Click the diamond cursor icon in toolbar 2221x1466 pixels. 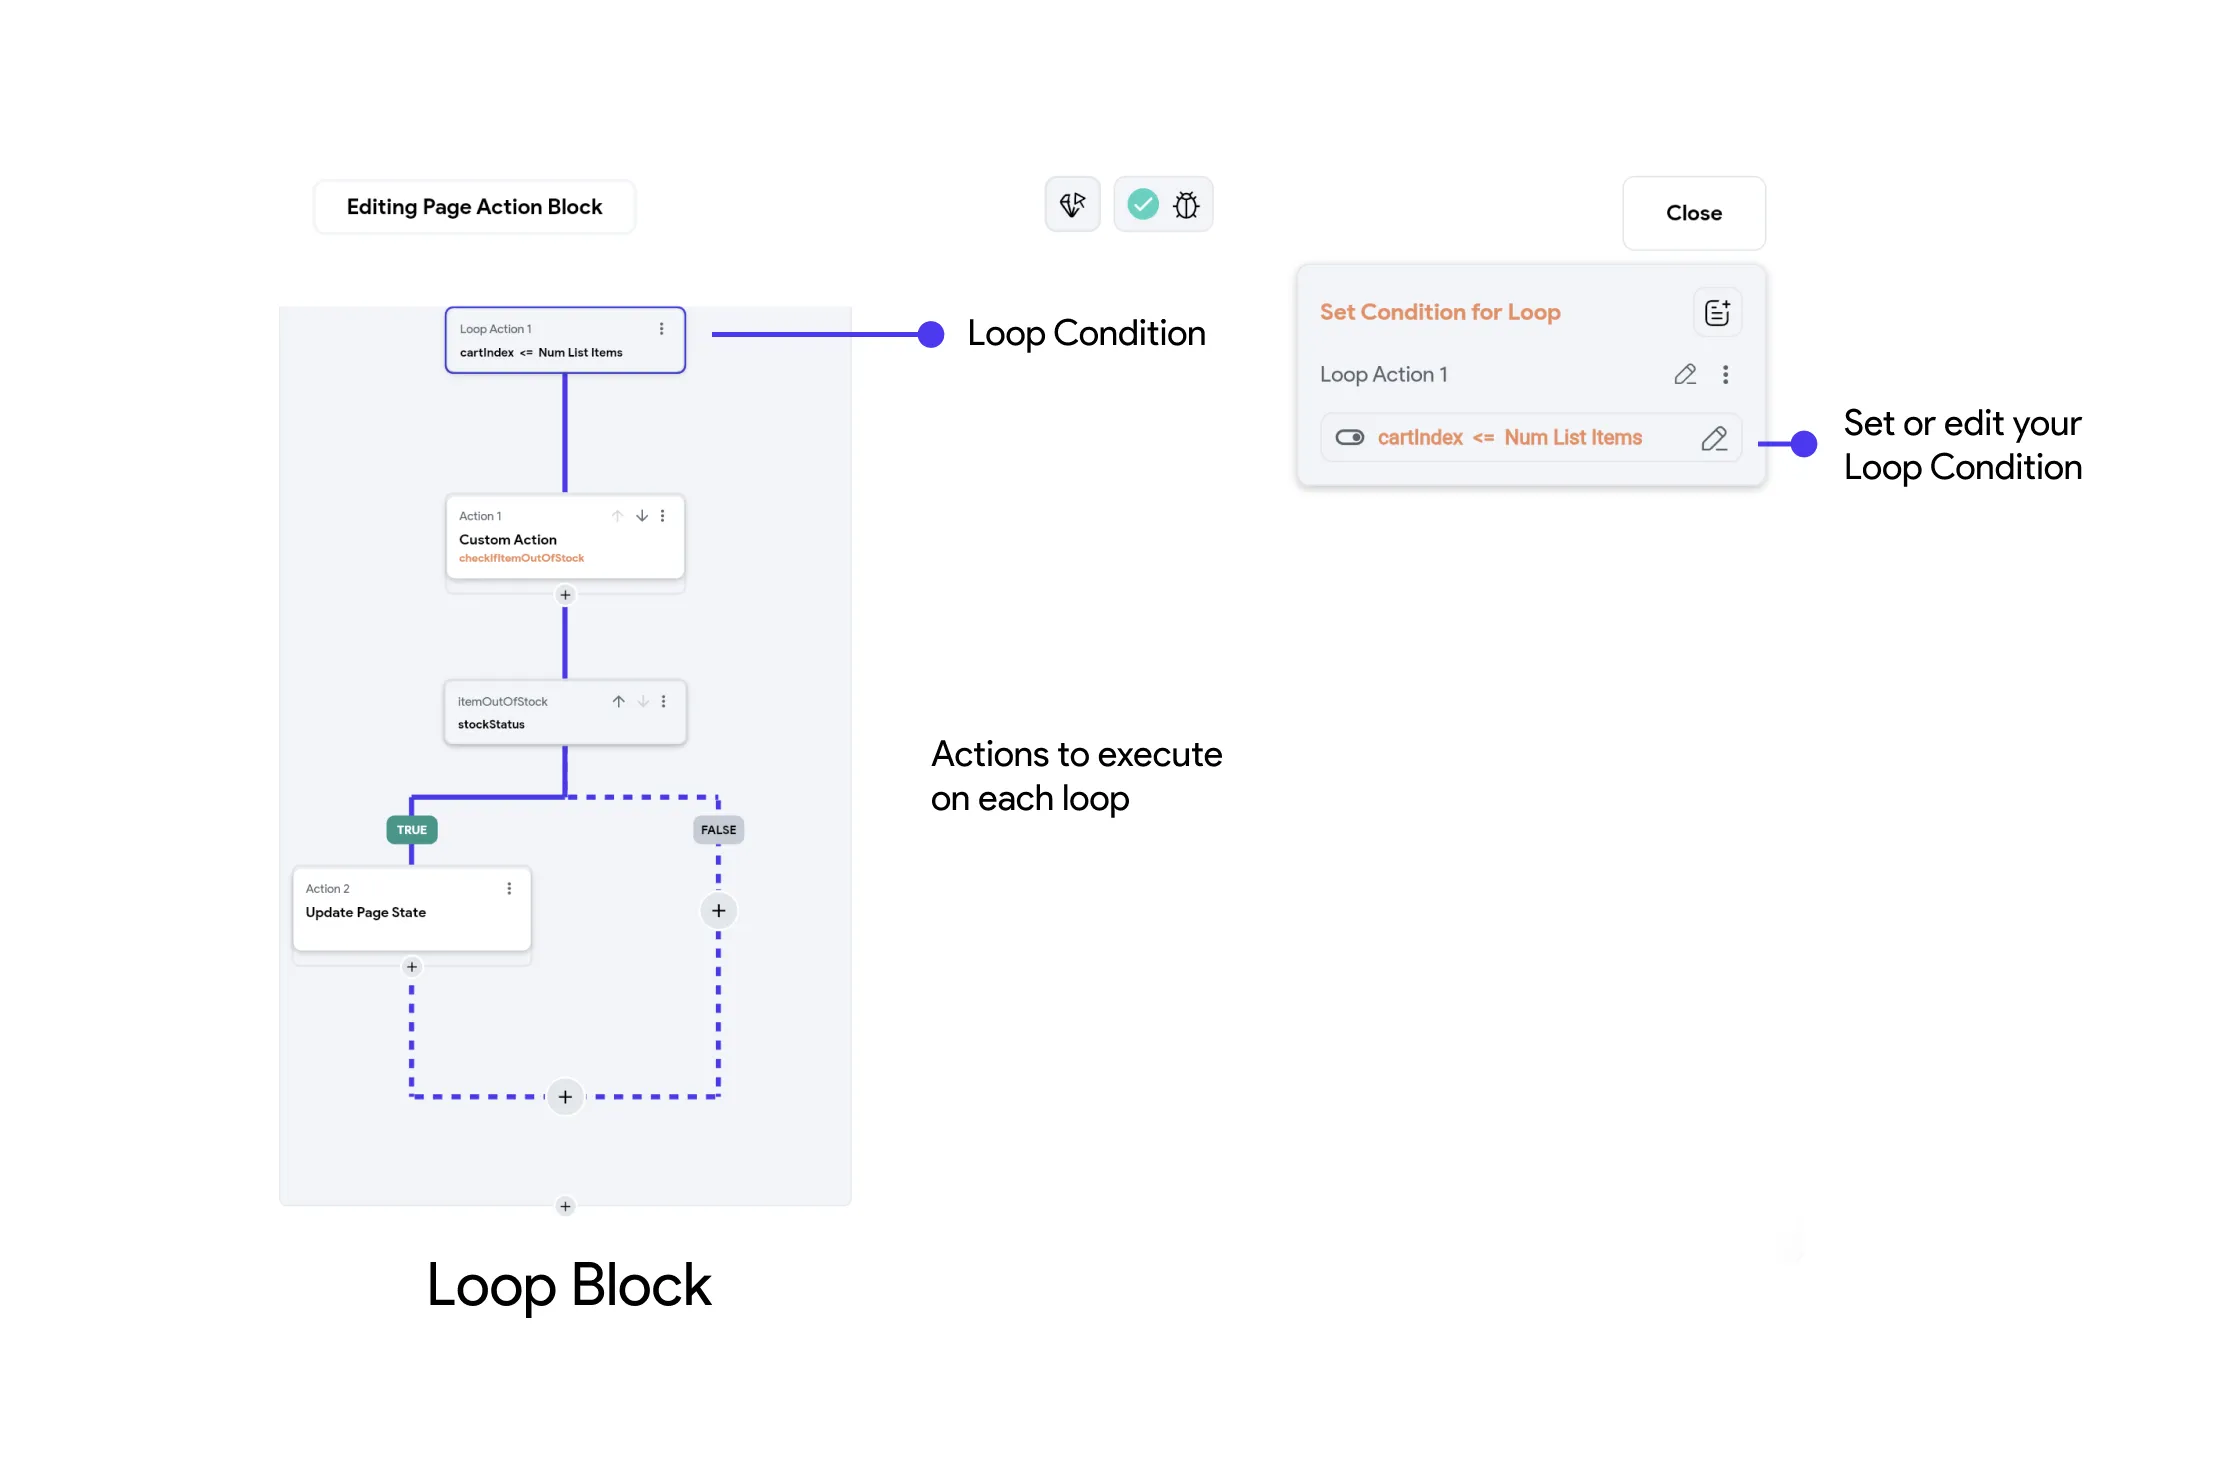(1072, 205)
